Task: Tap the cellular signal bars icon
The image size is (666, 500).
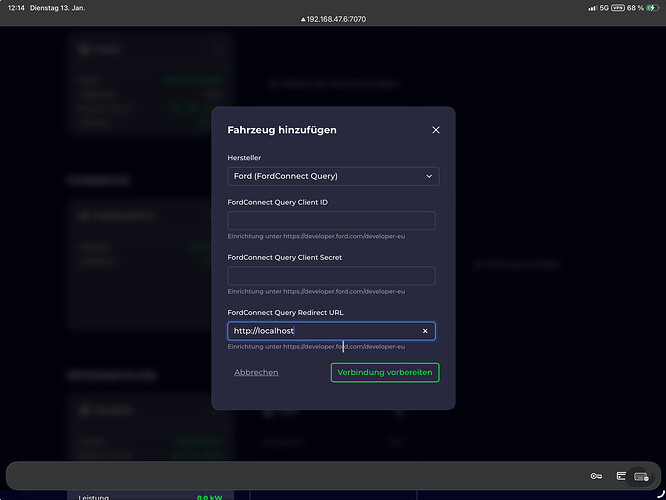Action: [x=592, y=8]
